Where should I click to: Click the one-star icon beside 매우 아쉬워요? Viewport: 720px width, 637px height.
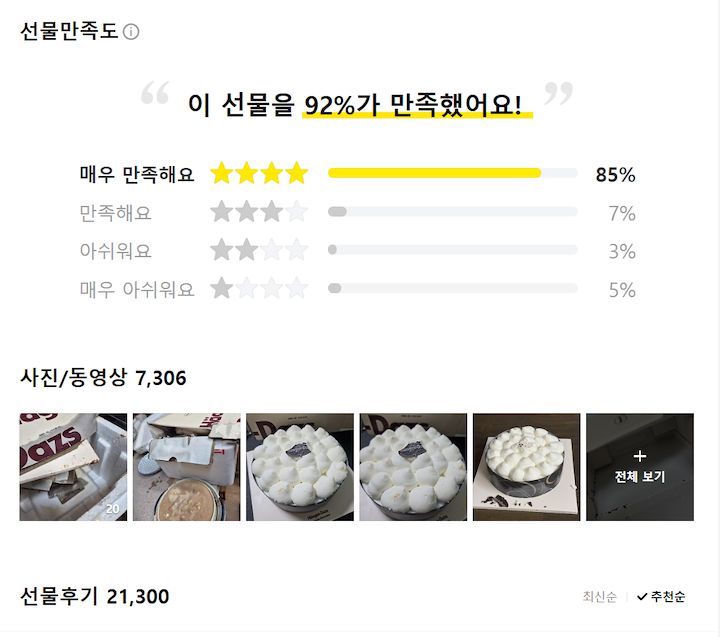click(259, 290)
